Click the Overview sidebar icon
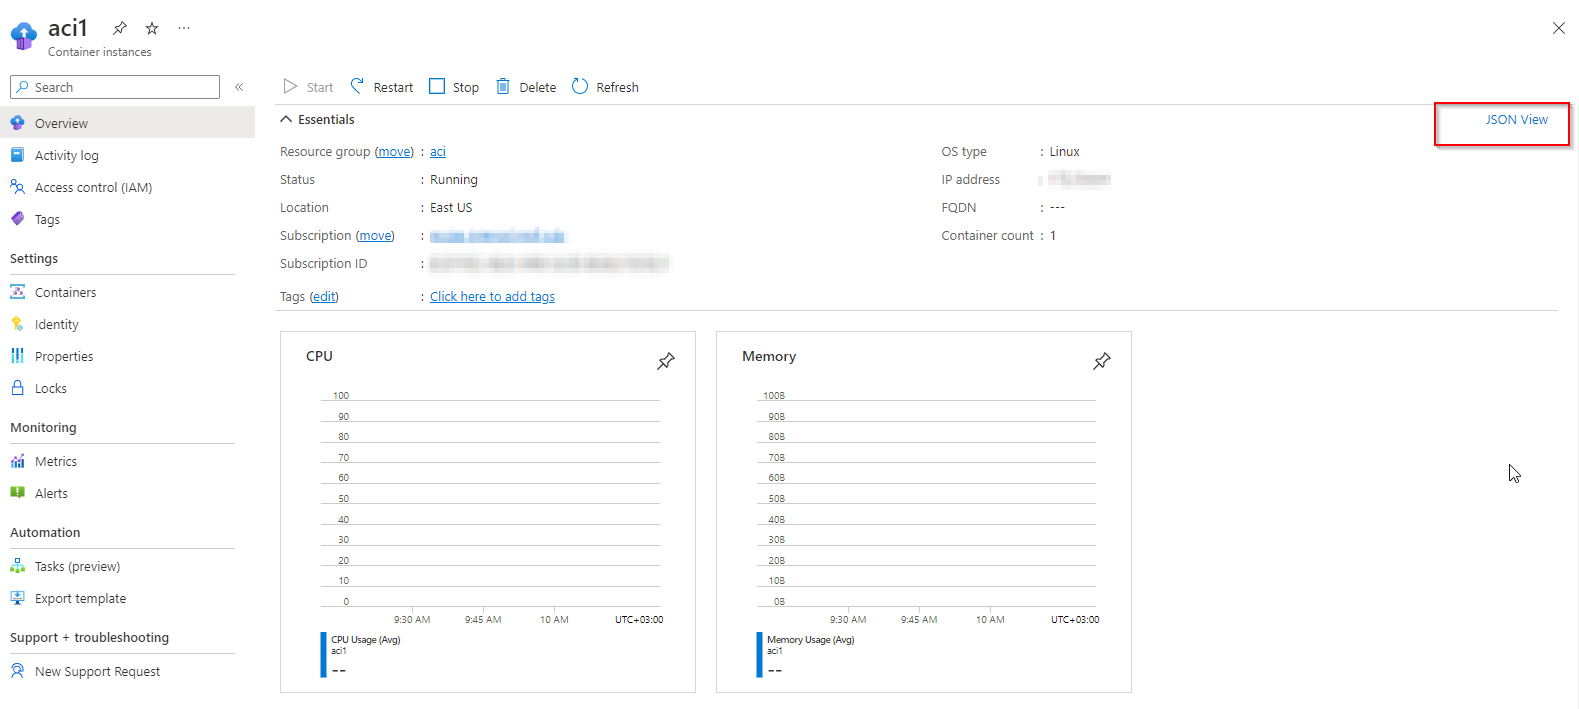Viewport: 1579px width, 709px height. pyautogui.click(x=17, y=123)
